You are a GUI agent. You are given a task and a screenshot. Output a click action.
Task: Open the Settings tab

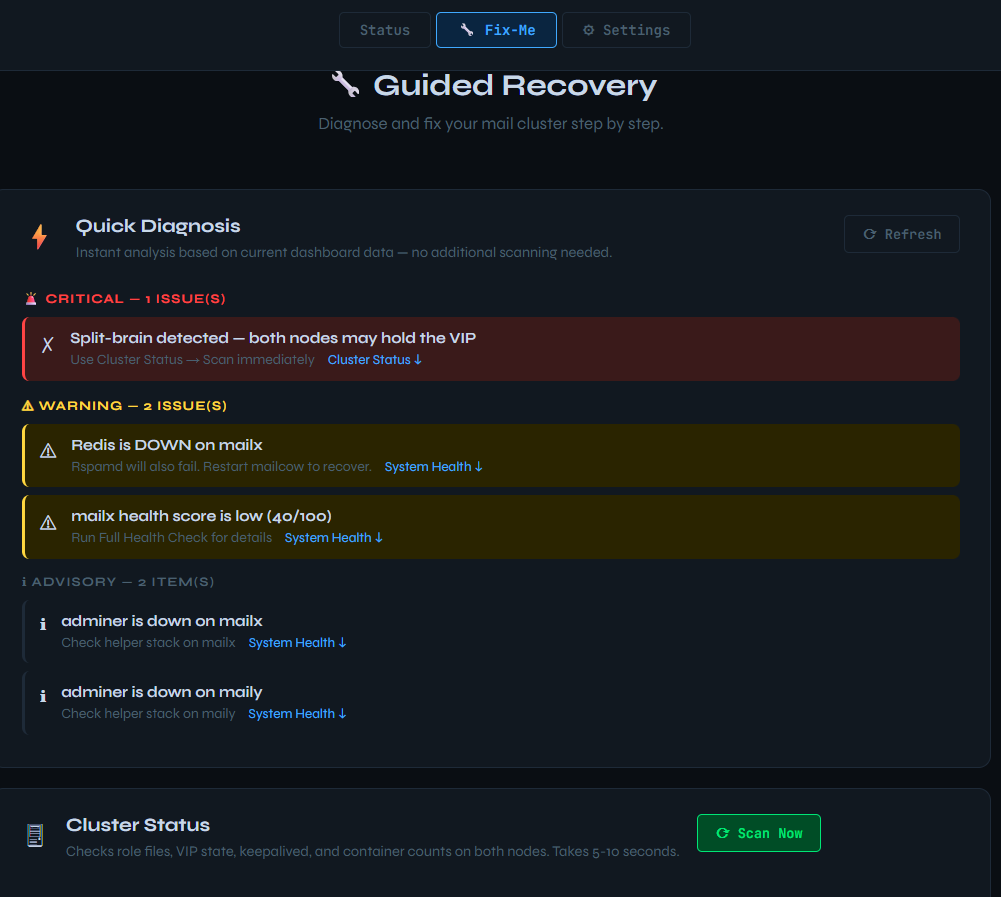[x=626, y=30]
